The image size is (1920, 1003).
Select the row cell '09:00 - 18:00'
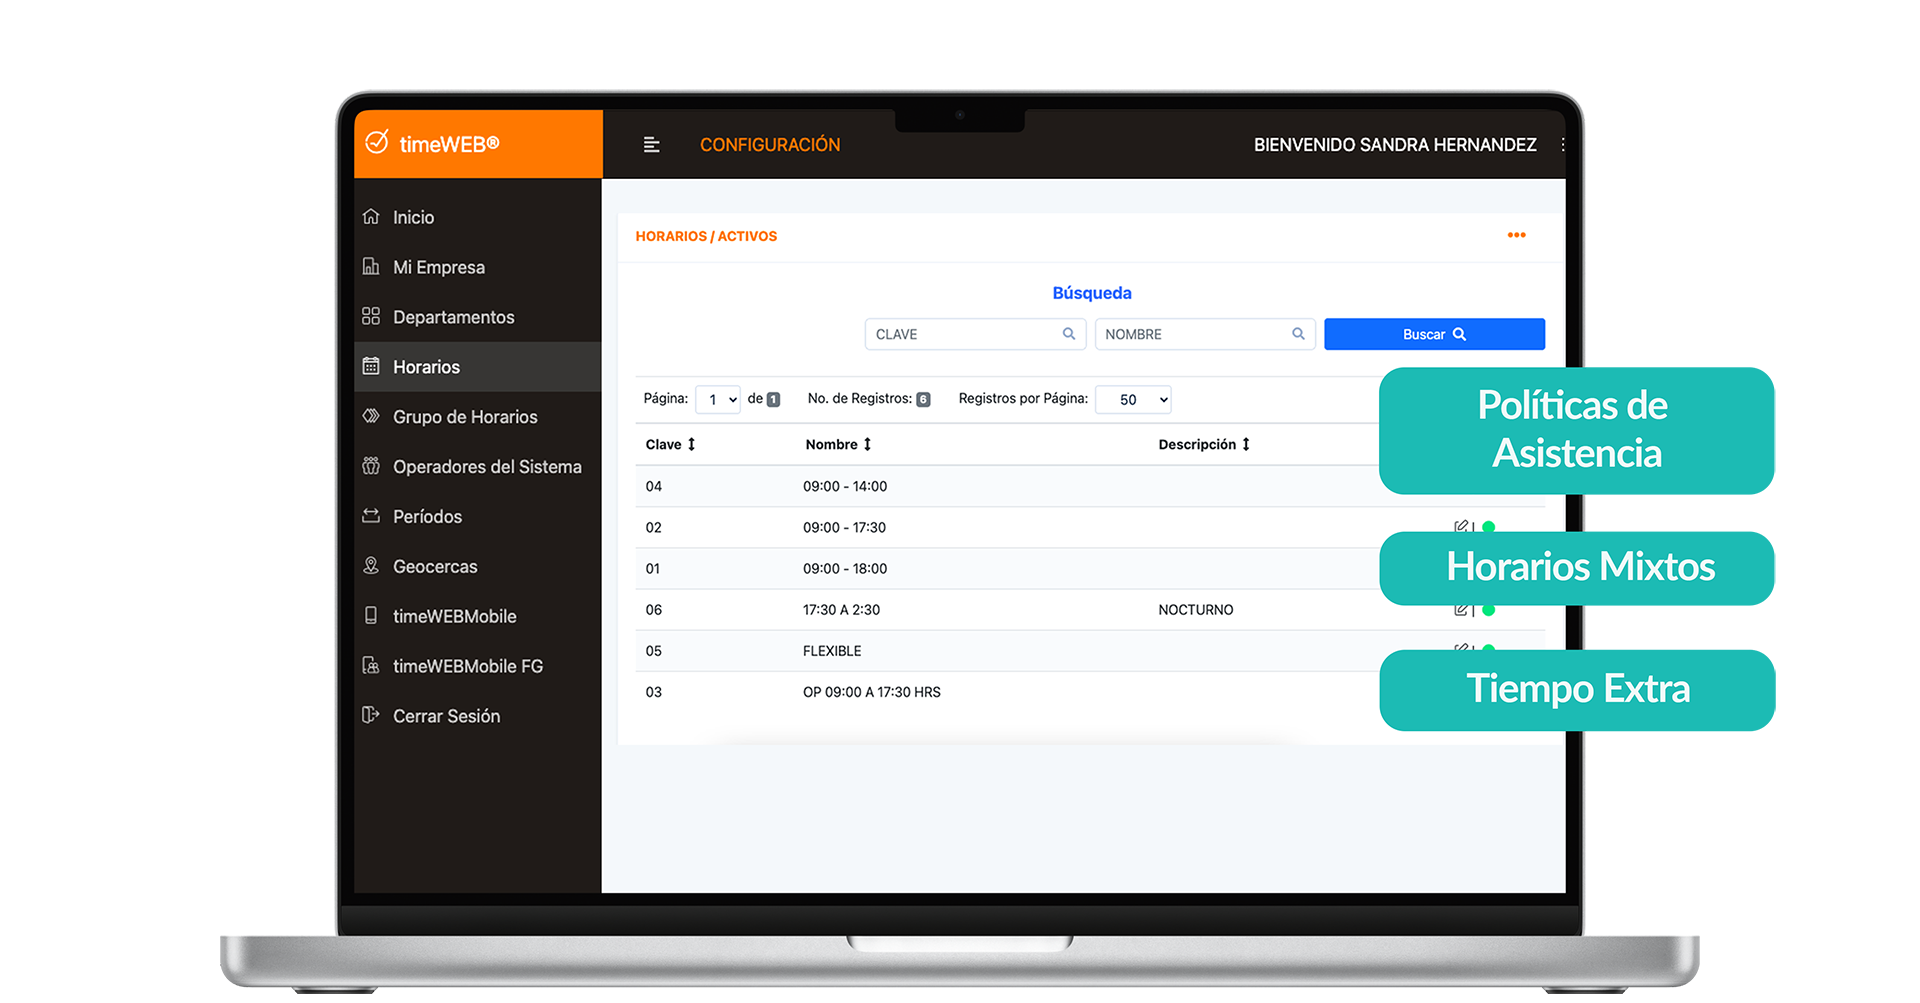point(845,568)
